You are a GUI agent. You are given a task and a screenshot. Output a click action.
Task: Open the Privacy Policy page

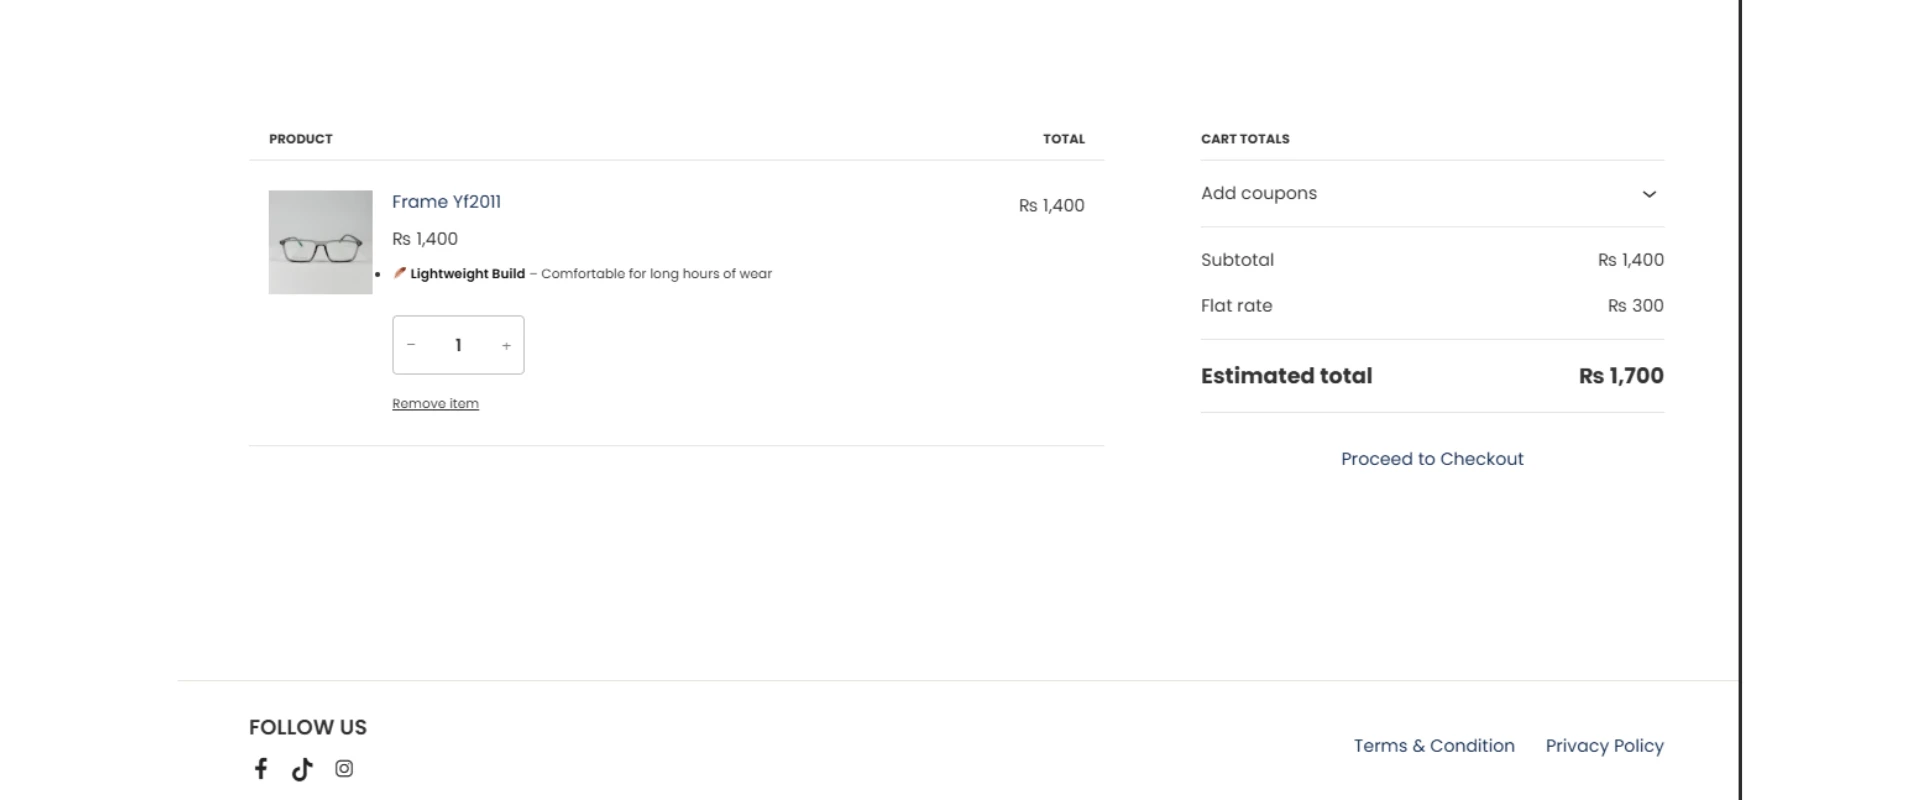click(x=1604, y=746)
